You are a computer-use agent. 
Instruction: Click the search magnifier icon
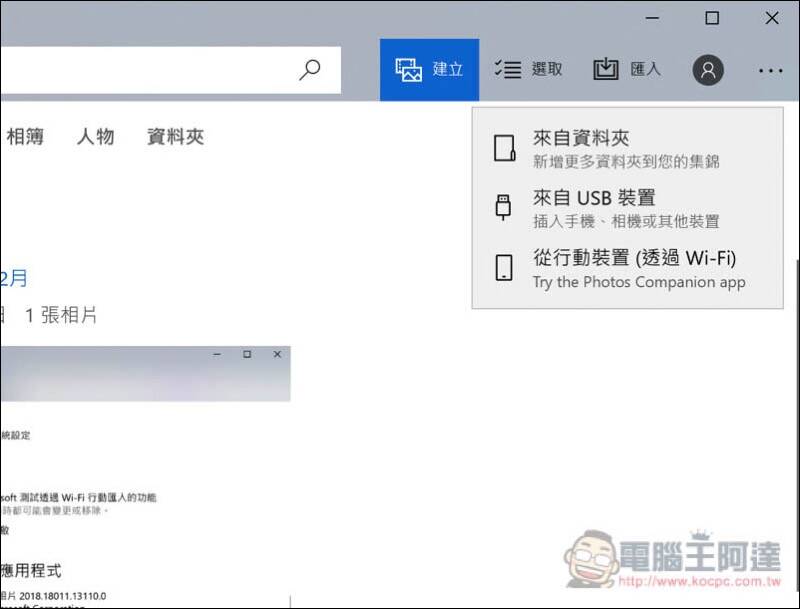[310, 70]
